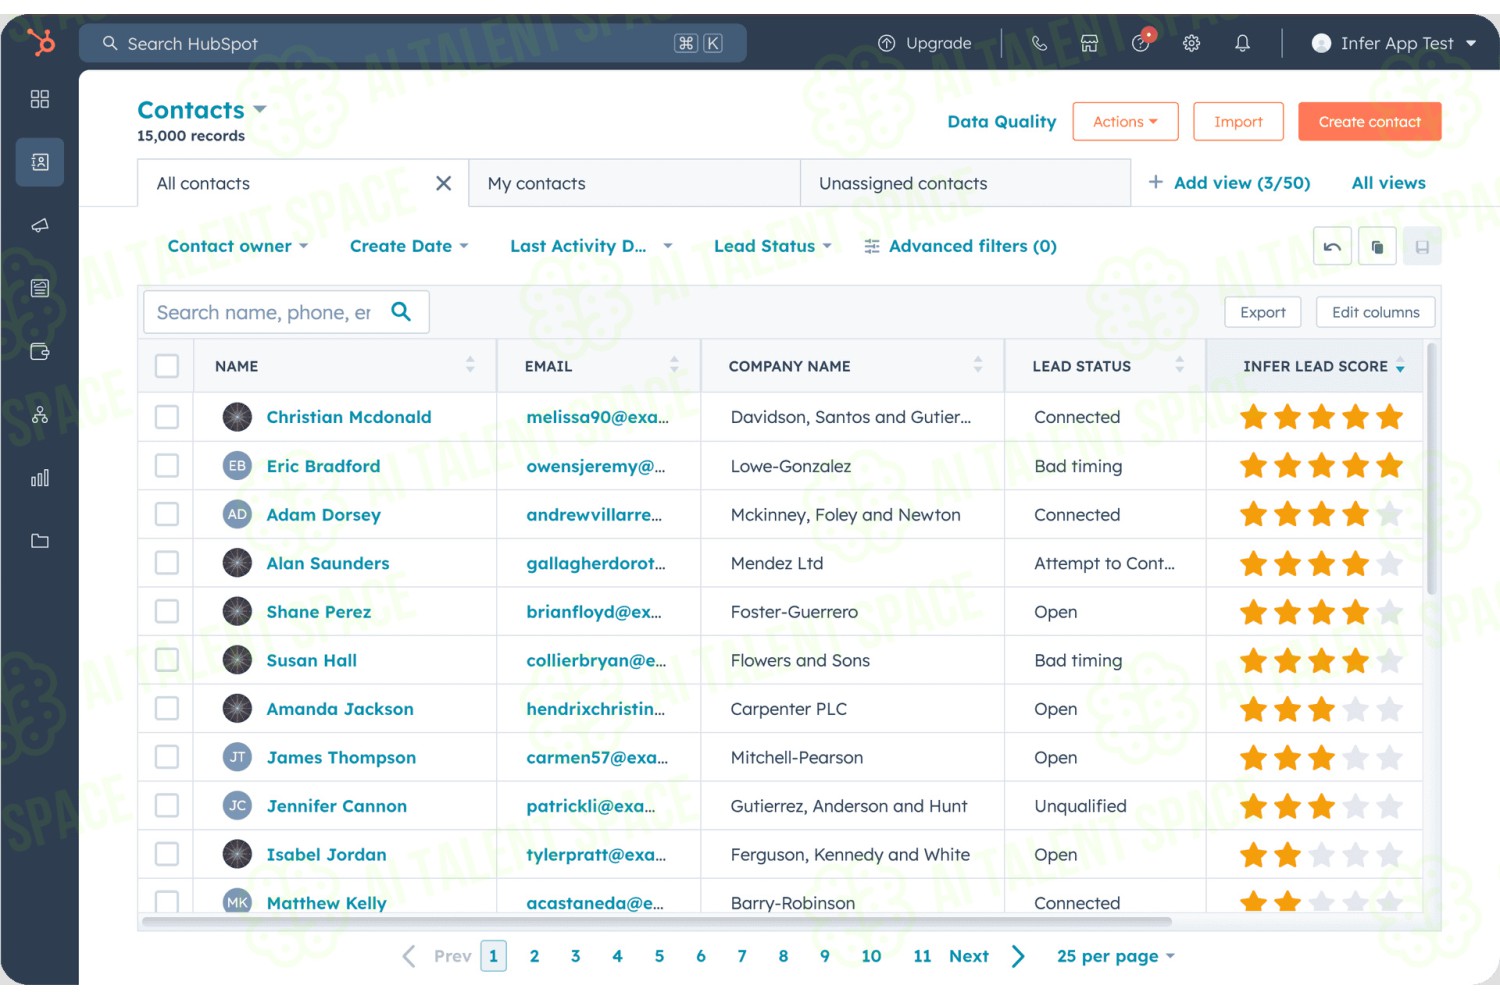Click the Import button

point(1238,122)
